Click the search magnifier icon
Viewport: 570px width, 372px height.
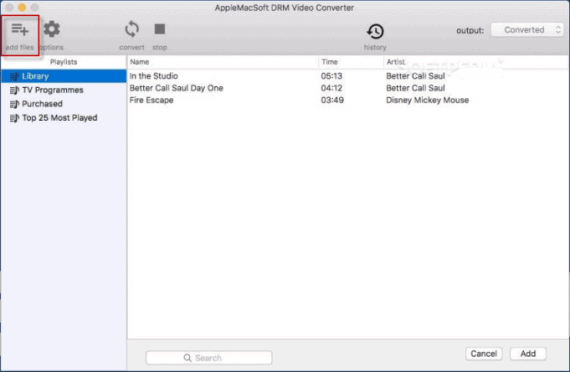187,358
